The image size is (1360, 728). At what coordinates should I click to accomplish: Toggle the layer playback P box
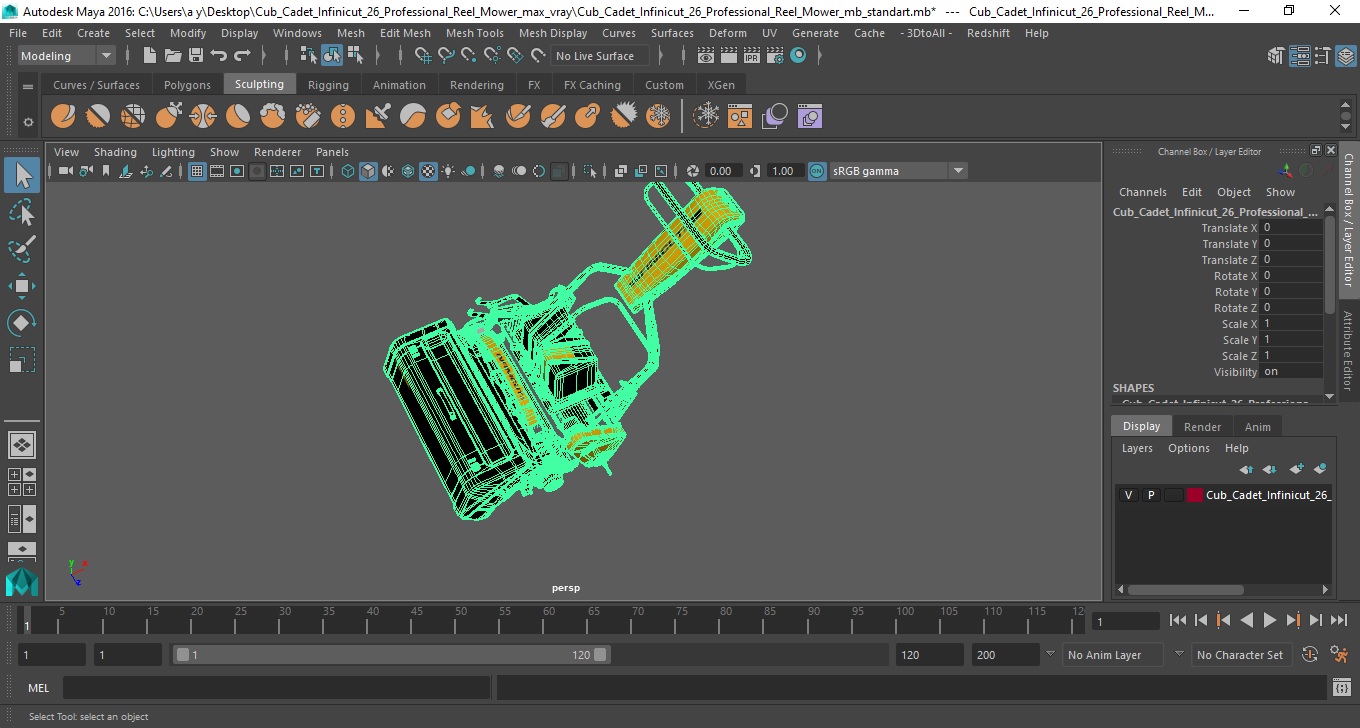1151,495
